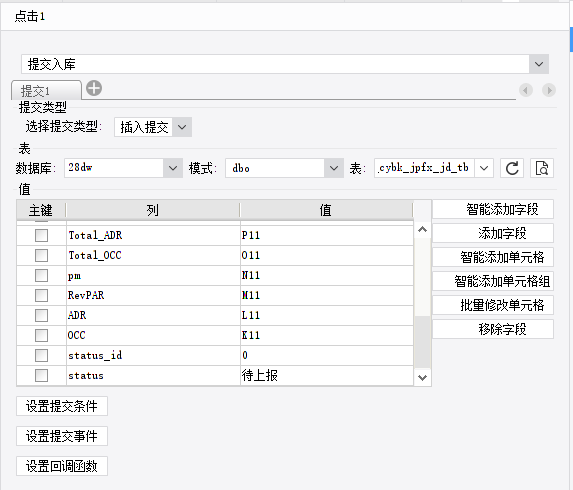Click the right tab navigation arrow
This screenshot has height=490, width=573.
(549, 90)
